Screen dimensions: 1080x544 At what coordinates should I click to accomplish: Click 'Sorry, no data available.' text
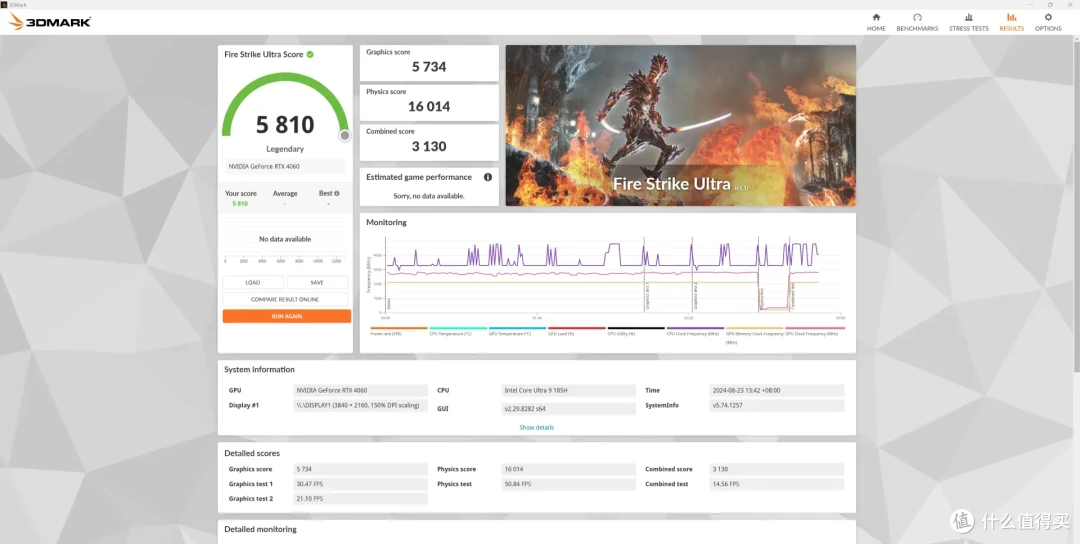(x=429, y=196)
